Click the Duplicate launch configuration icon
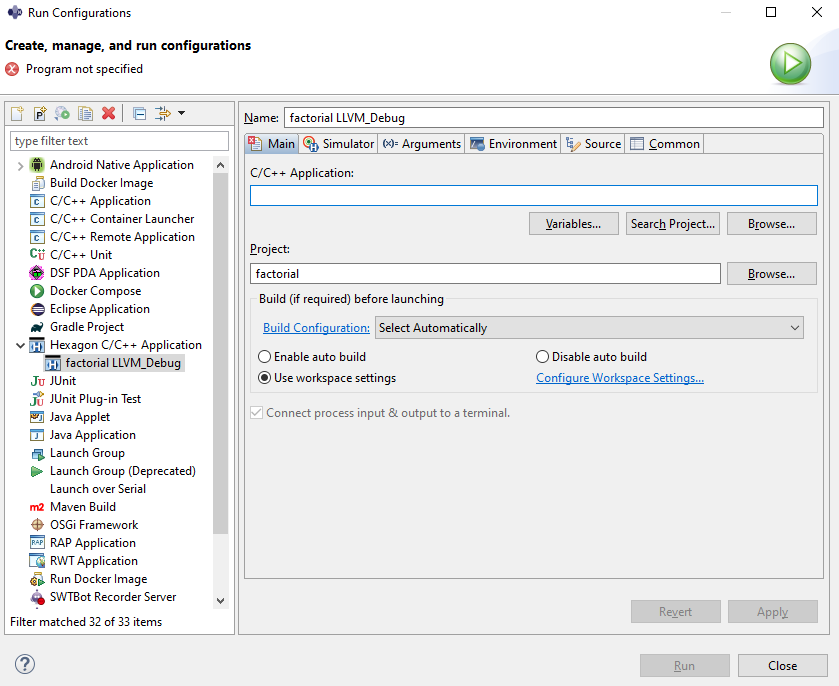Image resolution: width=839 pixels, height=686 pixels. pos(85,113)
